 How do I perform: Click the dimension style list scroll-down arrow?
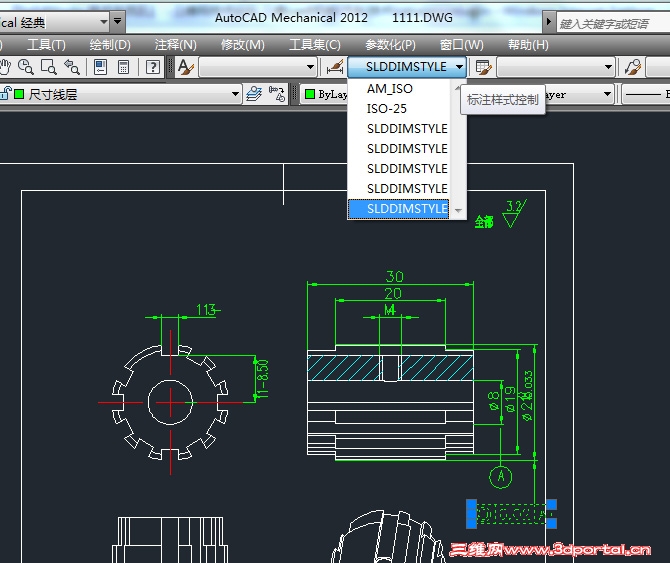click(x=458, y=210)
